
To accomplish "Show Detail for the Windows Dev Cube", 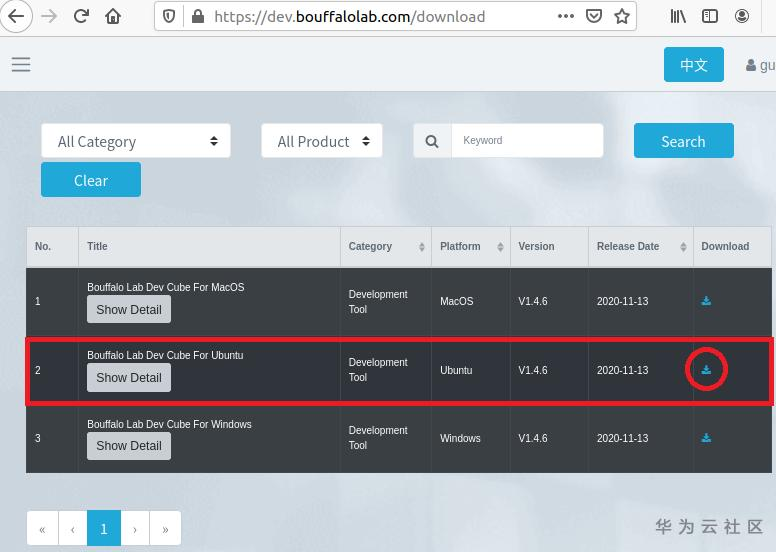I will tap(129, 446).
